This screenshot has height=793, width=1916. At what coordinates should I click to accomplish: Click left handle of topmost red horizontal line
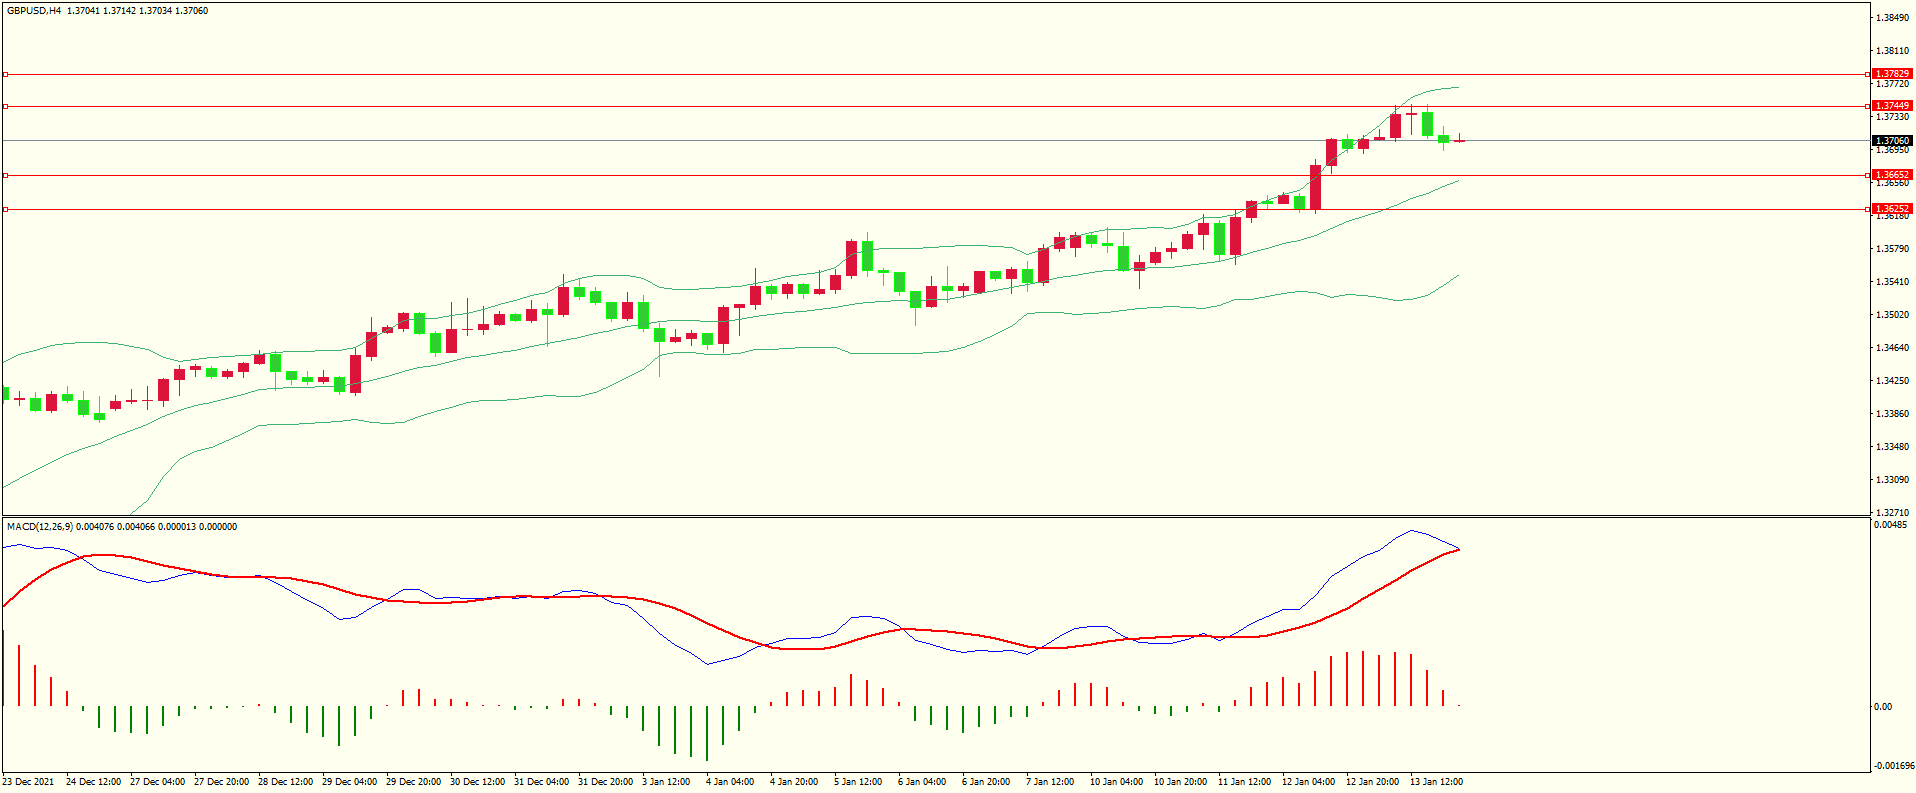tap(6, 74)
